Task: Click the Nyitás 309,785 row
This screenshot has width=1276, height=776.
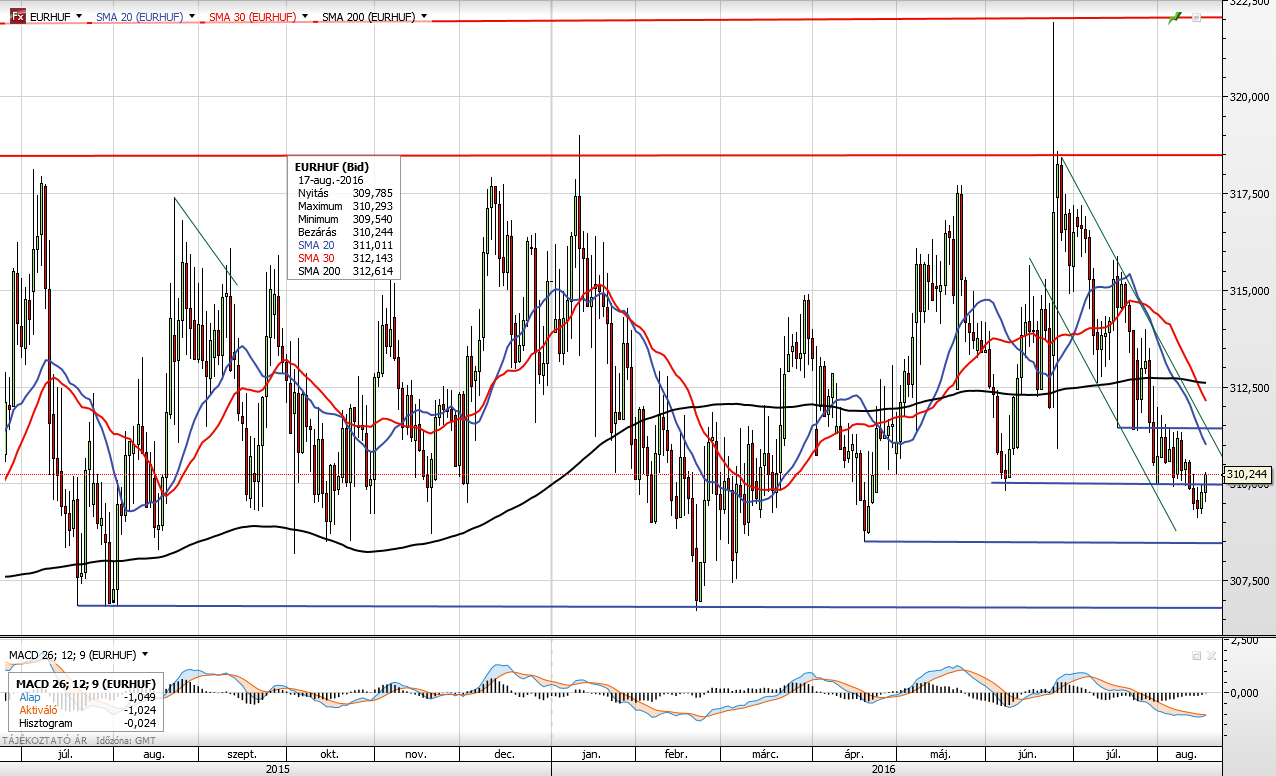Action: click(345, 192)
